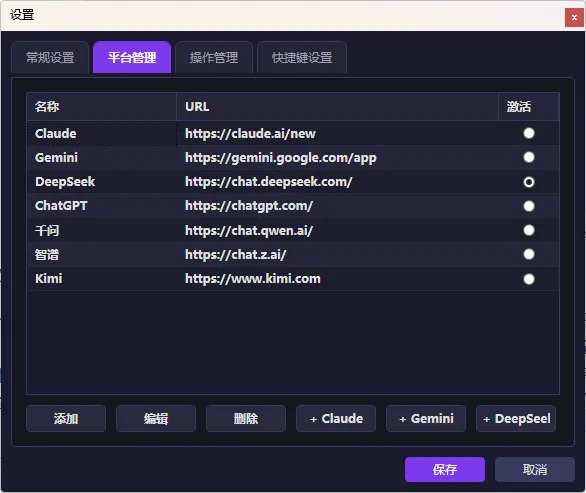Click the URL column header
The image size is (586, 493).
[x=337, y=107]
